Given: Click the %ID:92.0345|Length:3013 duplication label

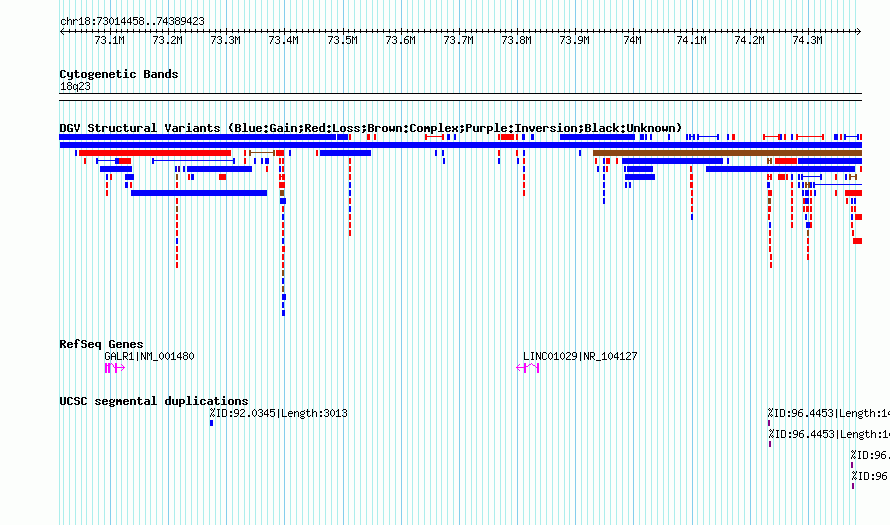Looking at the screenshot, I should (x=278, y=413).
